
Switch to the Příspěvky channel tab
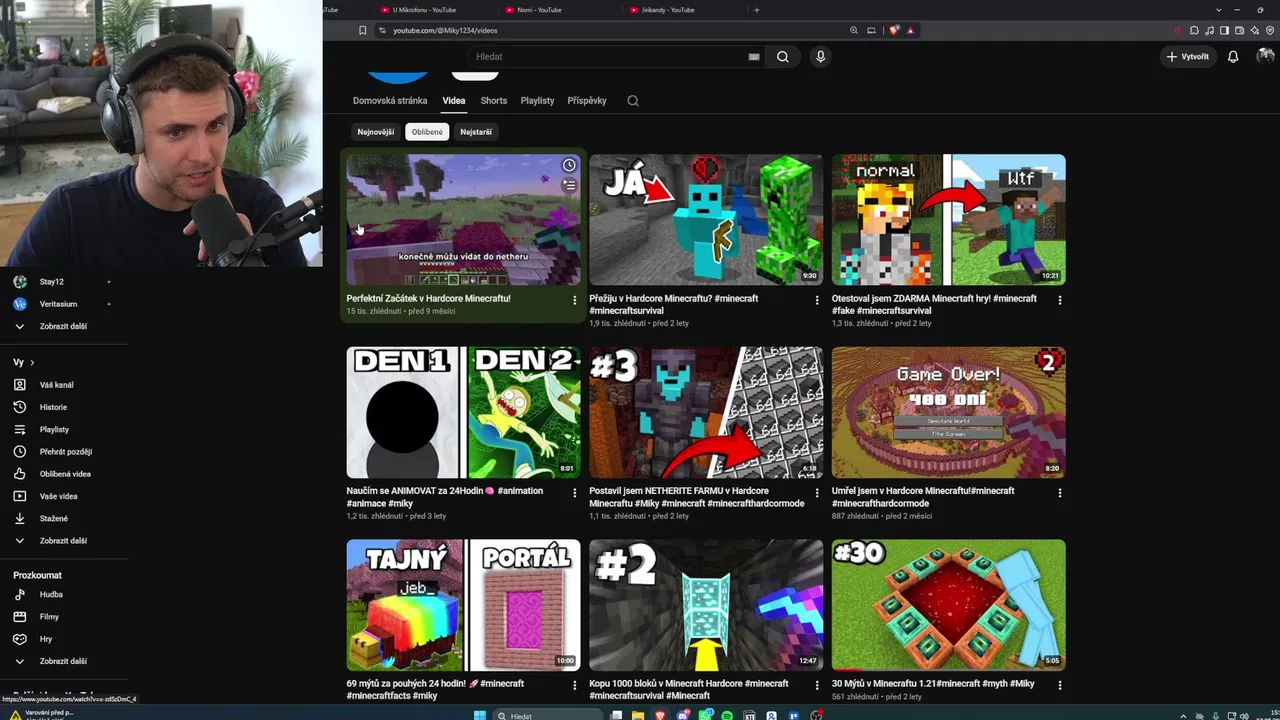(x=587, y=101)
